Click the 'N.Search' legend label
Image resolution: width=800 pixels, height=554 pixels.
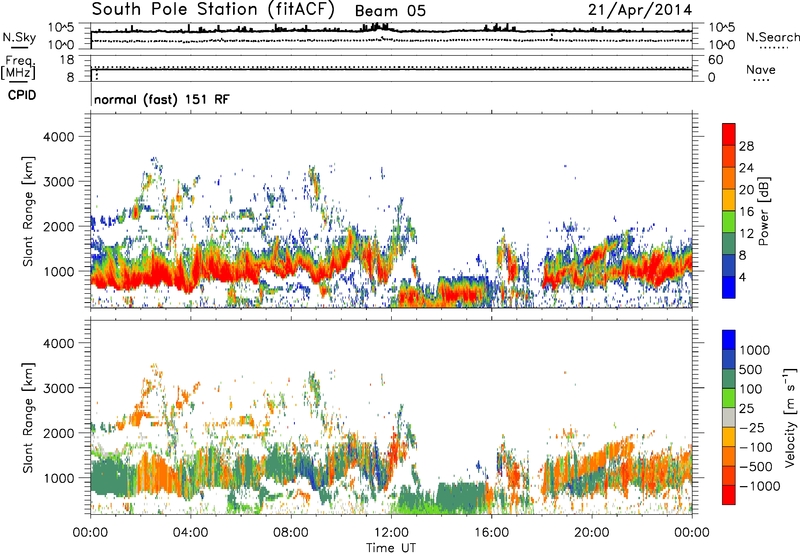(772, 37)
